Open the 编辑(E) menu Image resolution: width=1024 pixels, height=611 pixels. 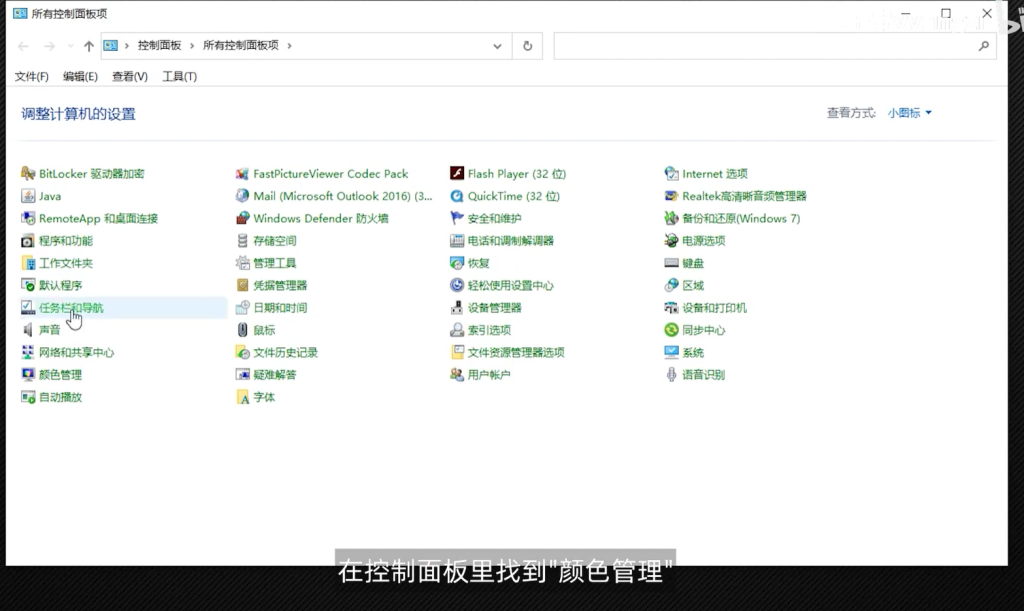point(80,76)
